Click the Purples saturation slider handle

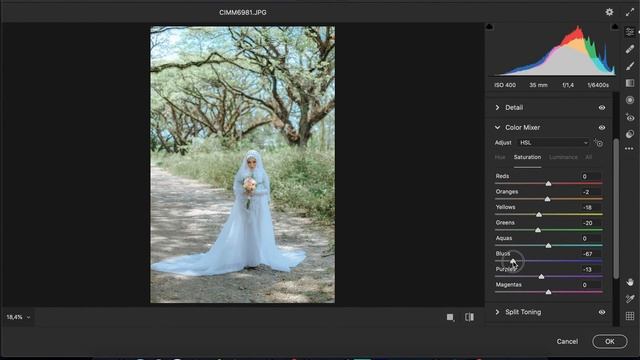541,277
